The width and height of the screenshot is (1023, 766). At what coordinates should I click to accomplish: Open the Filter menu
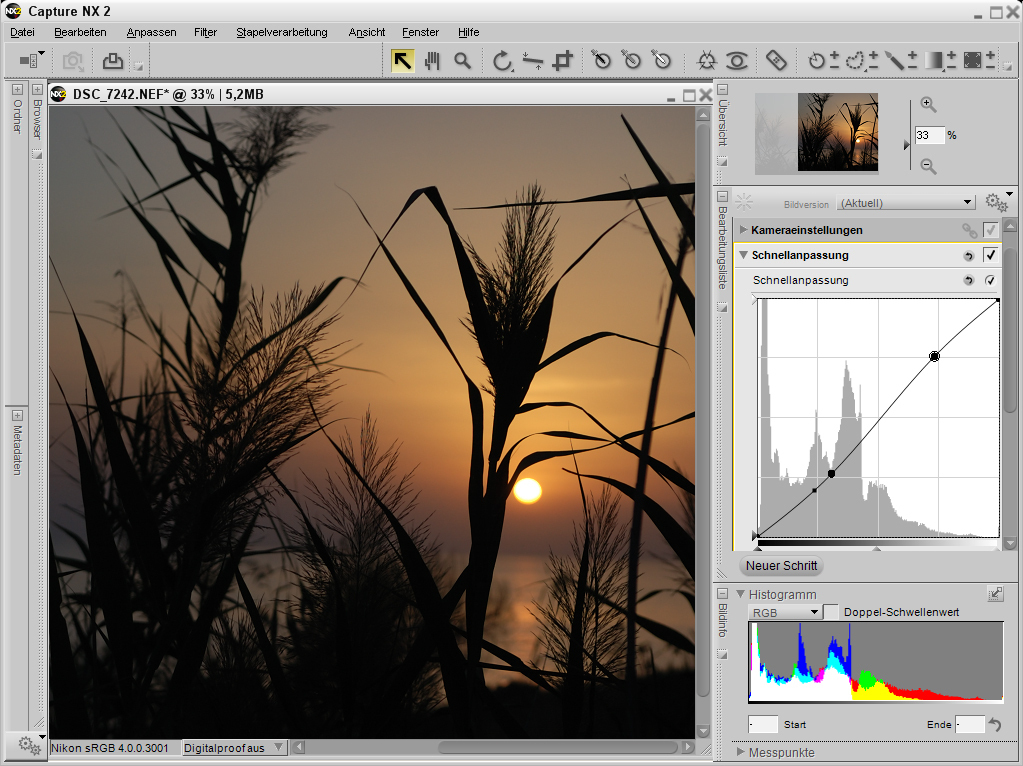click(206, 32)
